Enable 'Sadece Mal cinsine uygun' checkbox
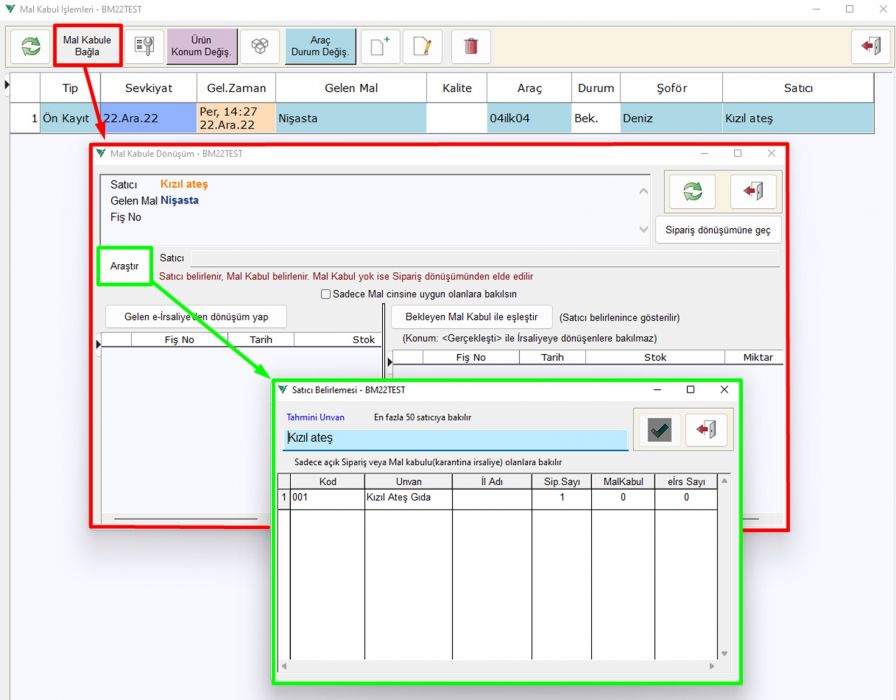 (326, 294)
